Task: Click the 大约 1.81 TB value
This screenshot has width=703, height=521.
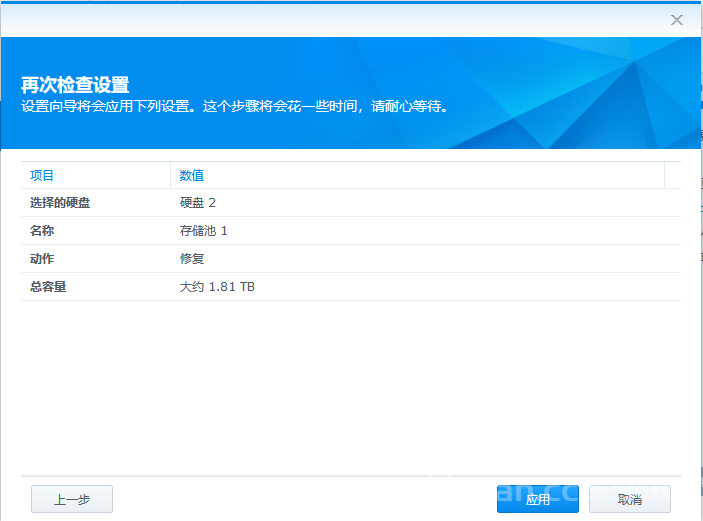Action: click(217, 287)
